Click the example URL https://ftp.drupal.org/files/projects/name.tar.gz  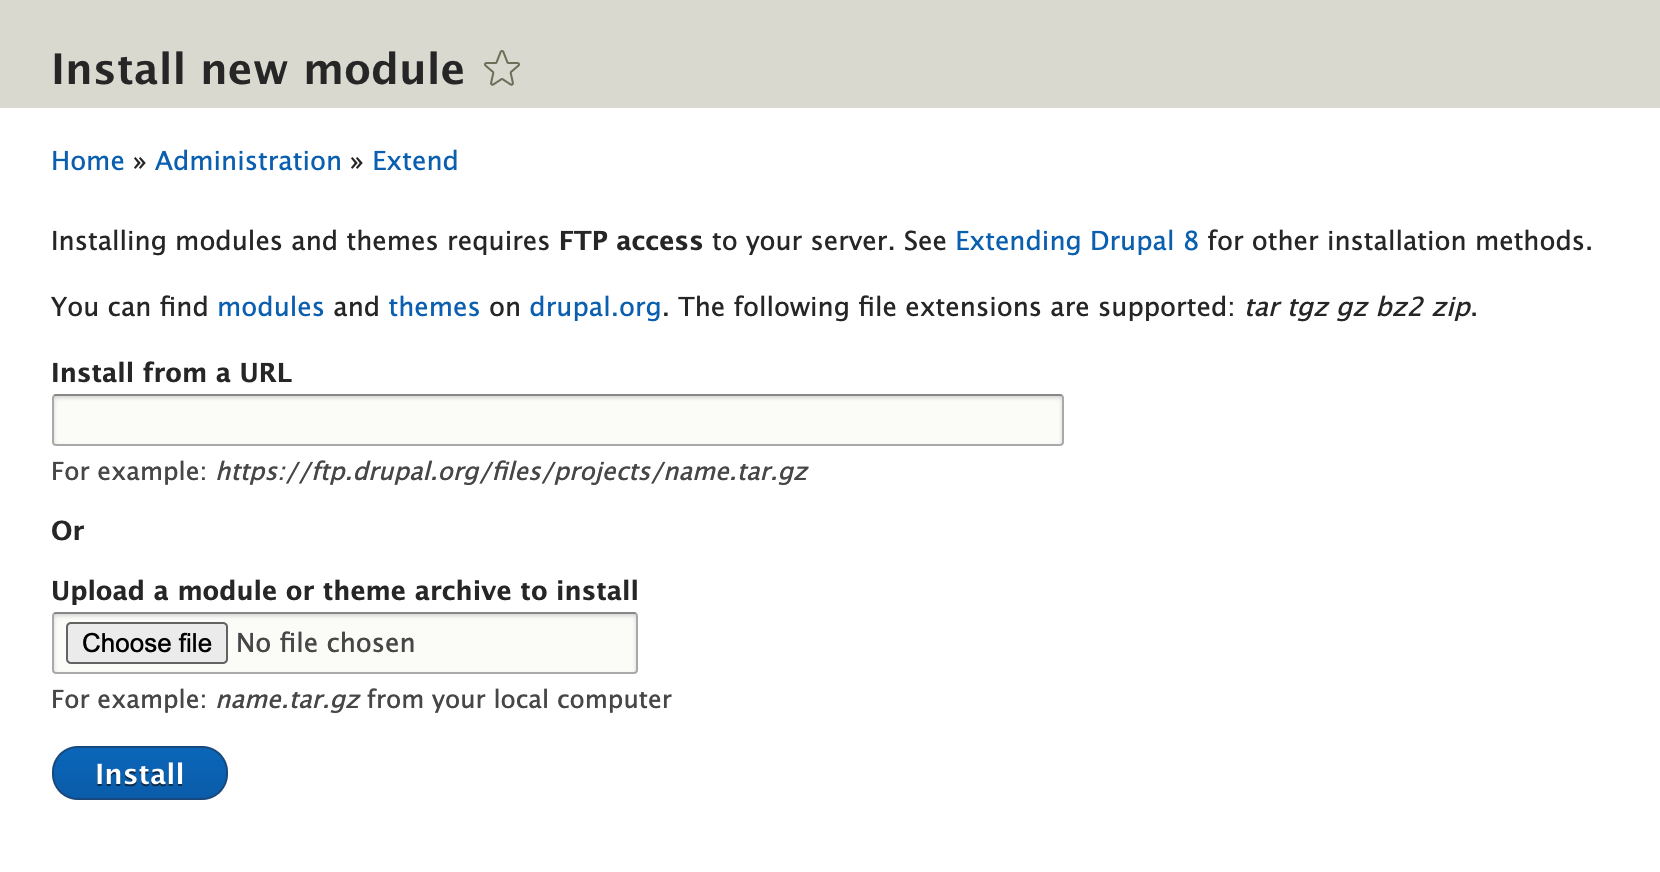tap(511, 471)
